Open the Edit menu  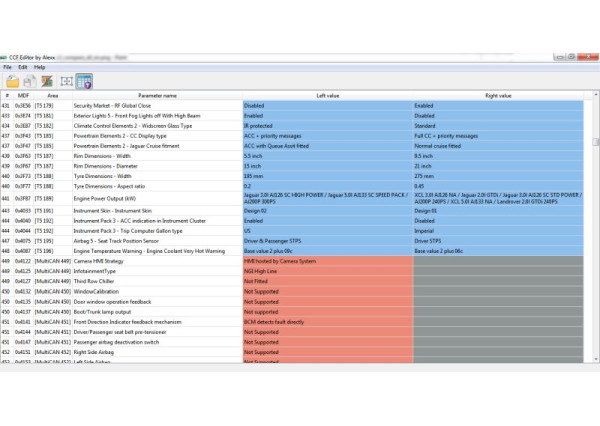[22, 67]
